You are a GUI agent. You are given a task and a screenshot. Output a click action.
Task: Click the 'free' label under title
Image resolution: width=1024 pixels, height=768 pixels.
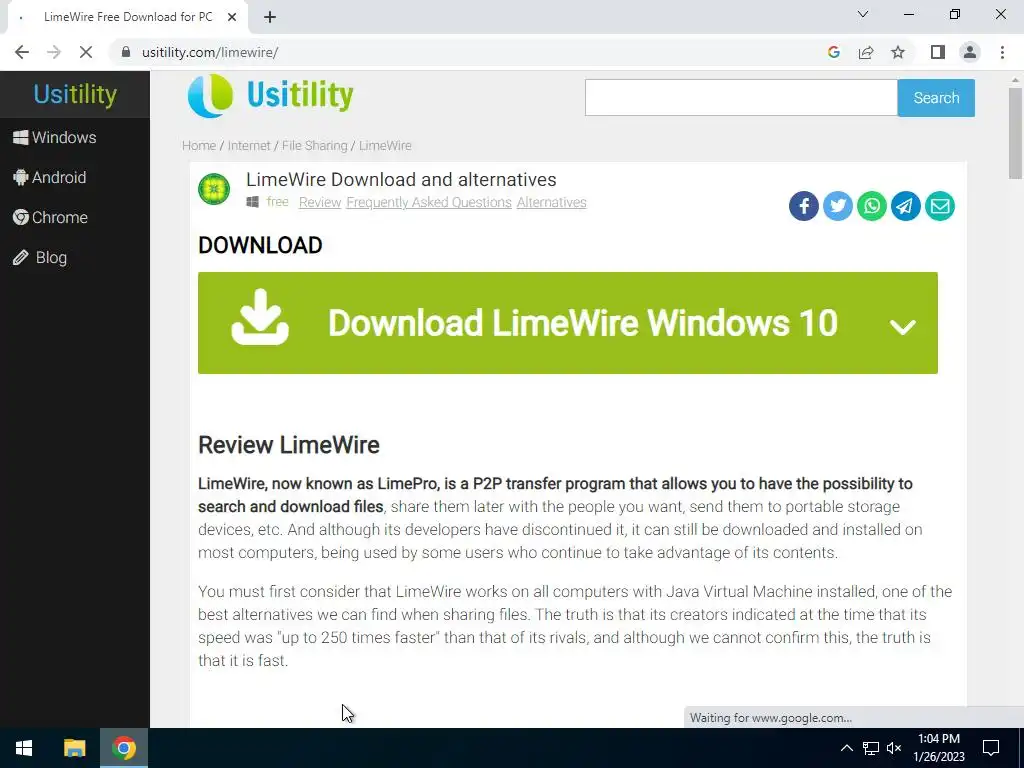pyautogui.click(x=278, y=202)
